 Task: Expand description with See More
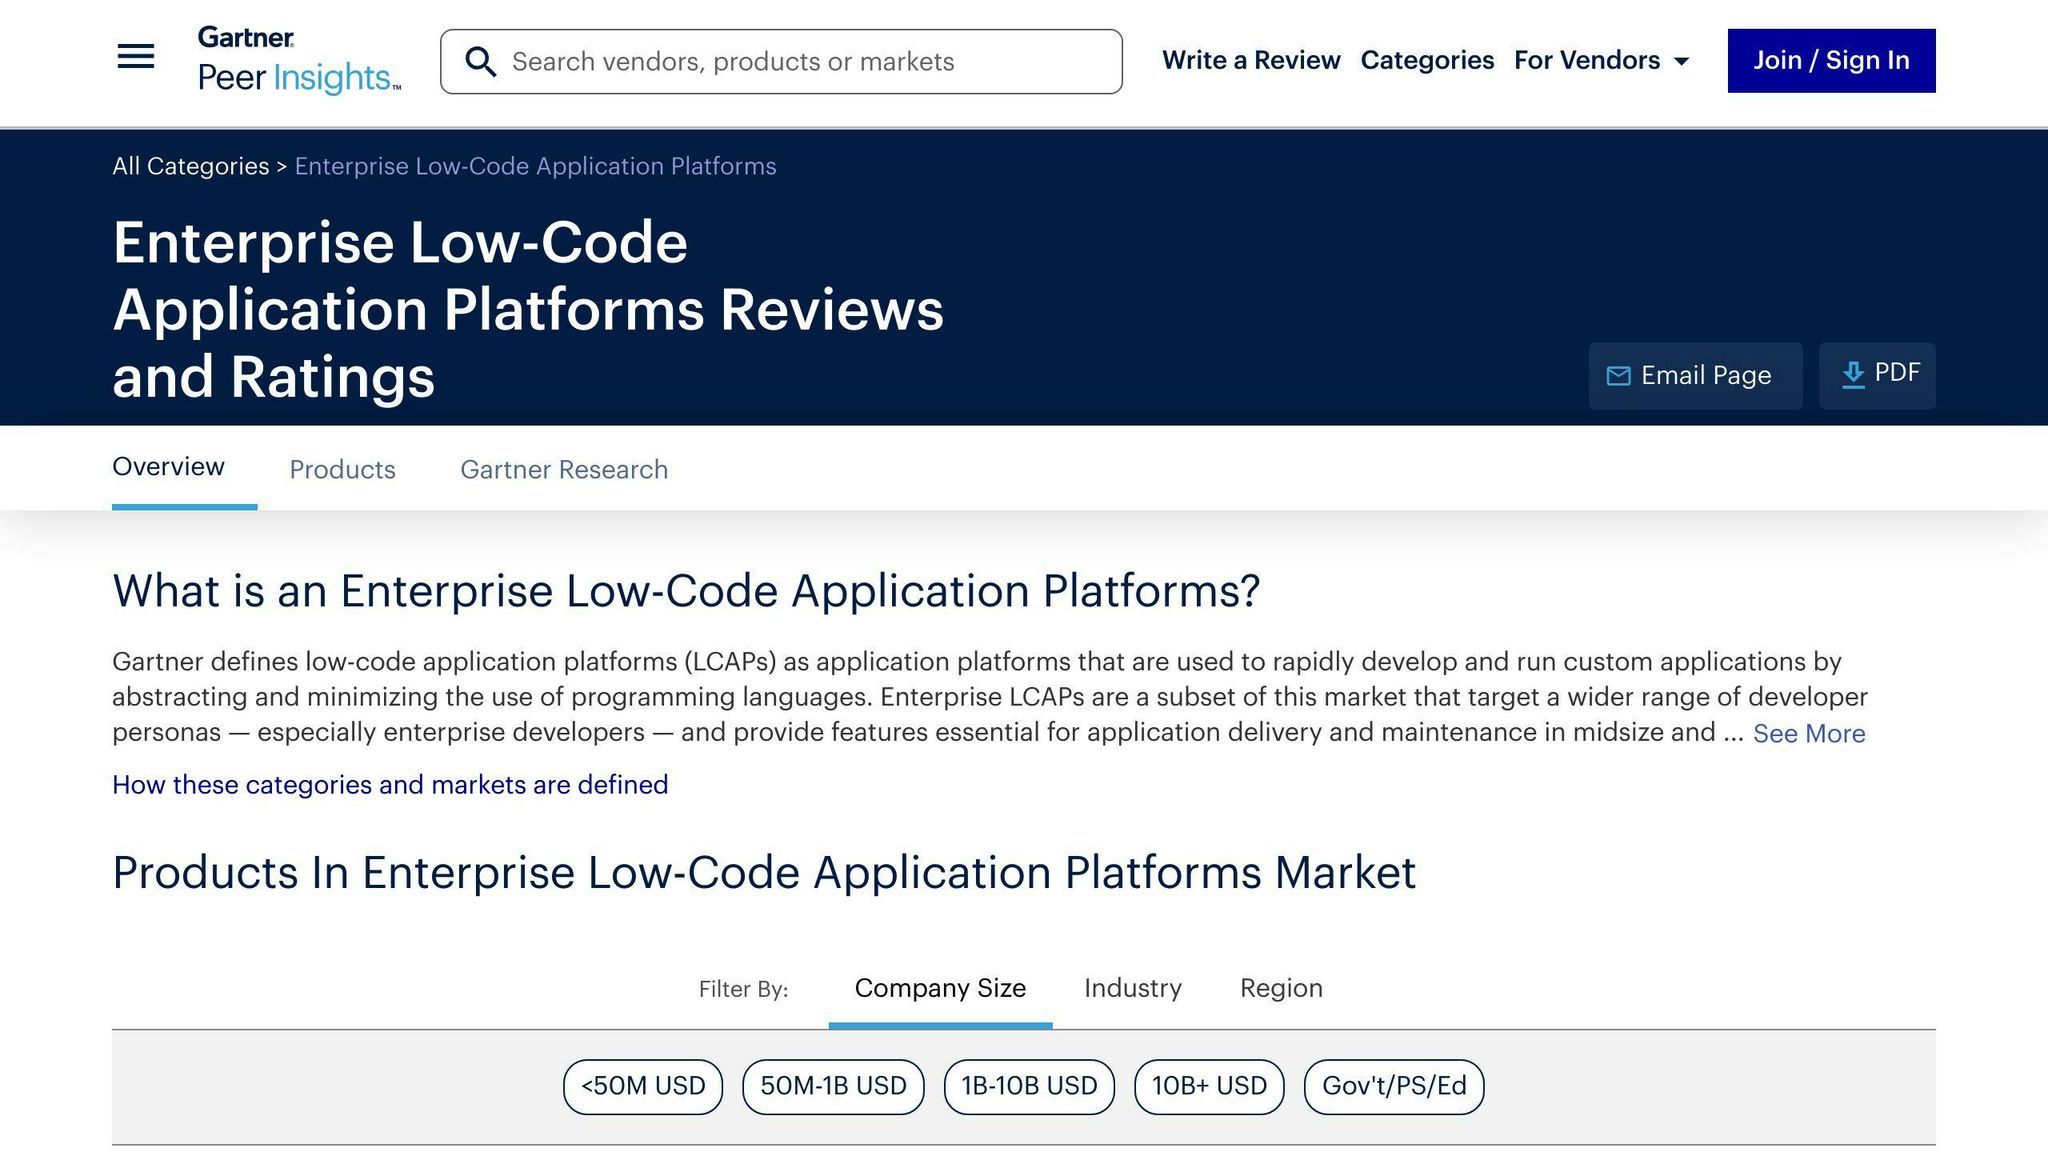click(1808, 734)
